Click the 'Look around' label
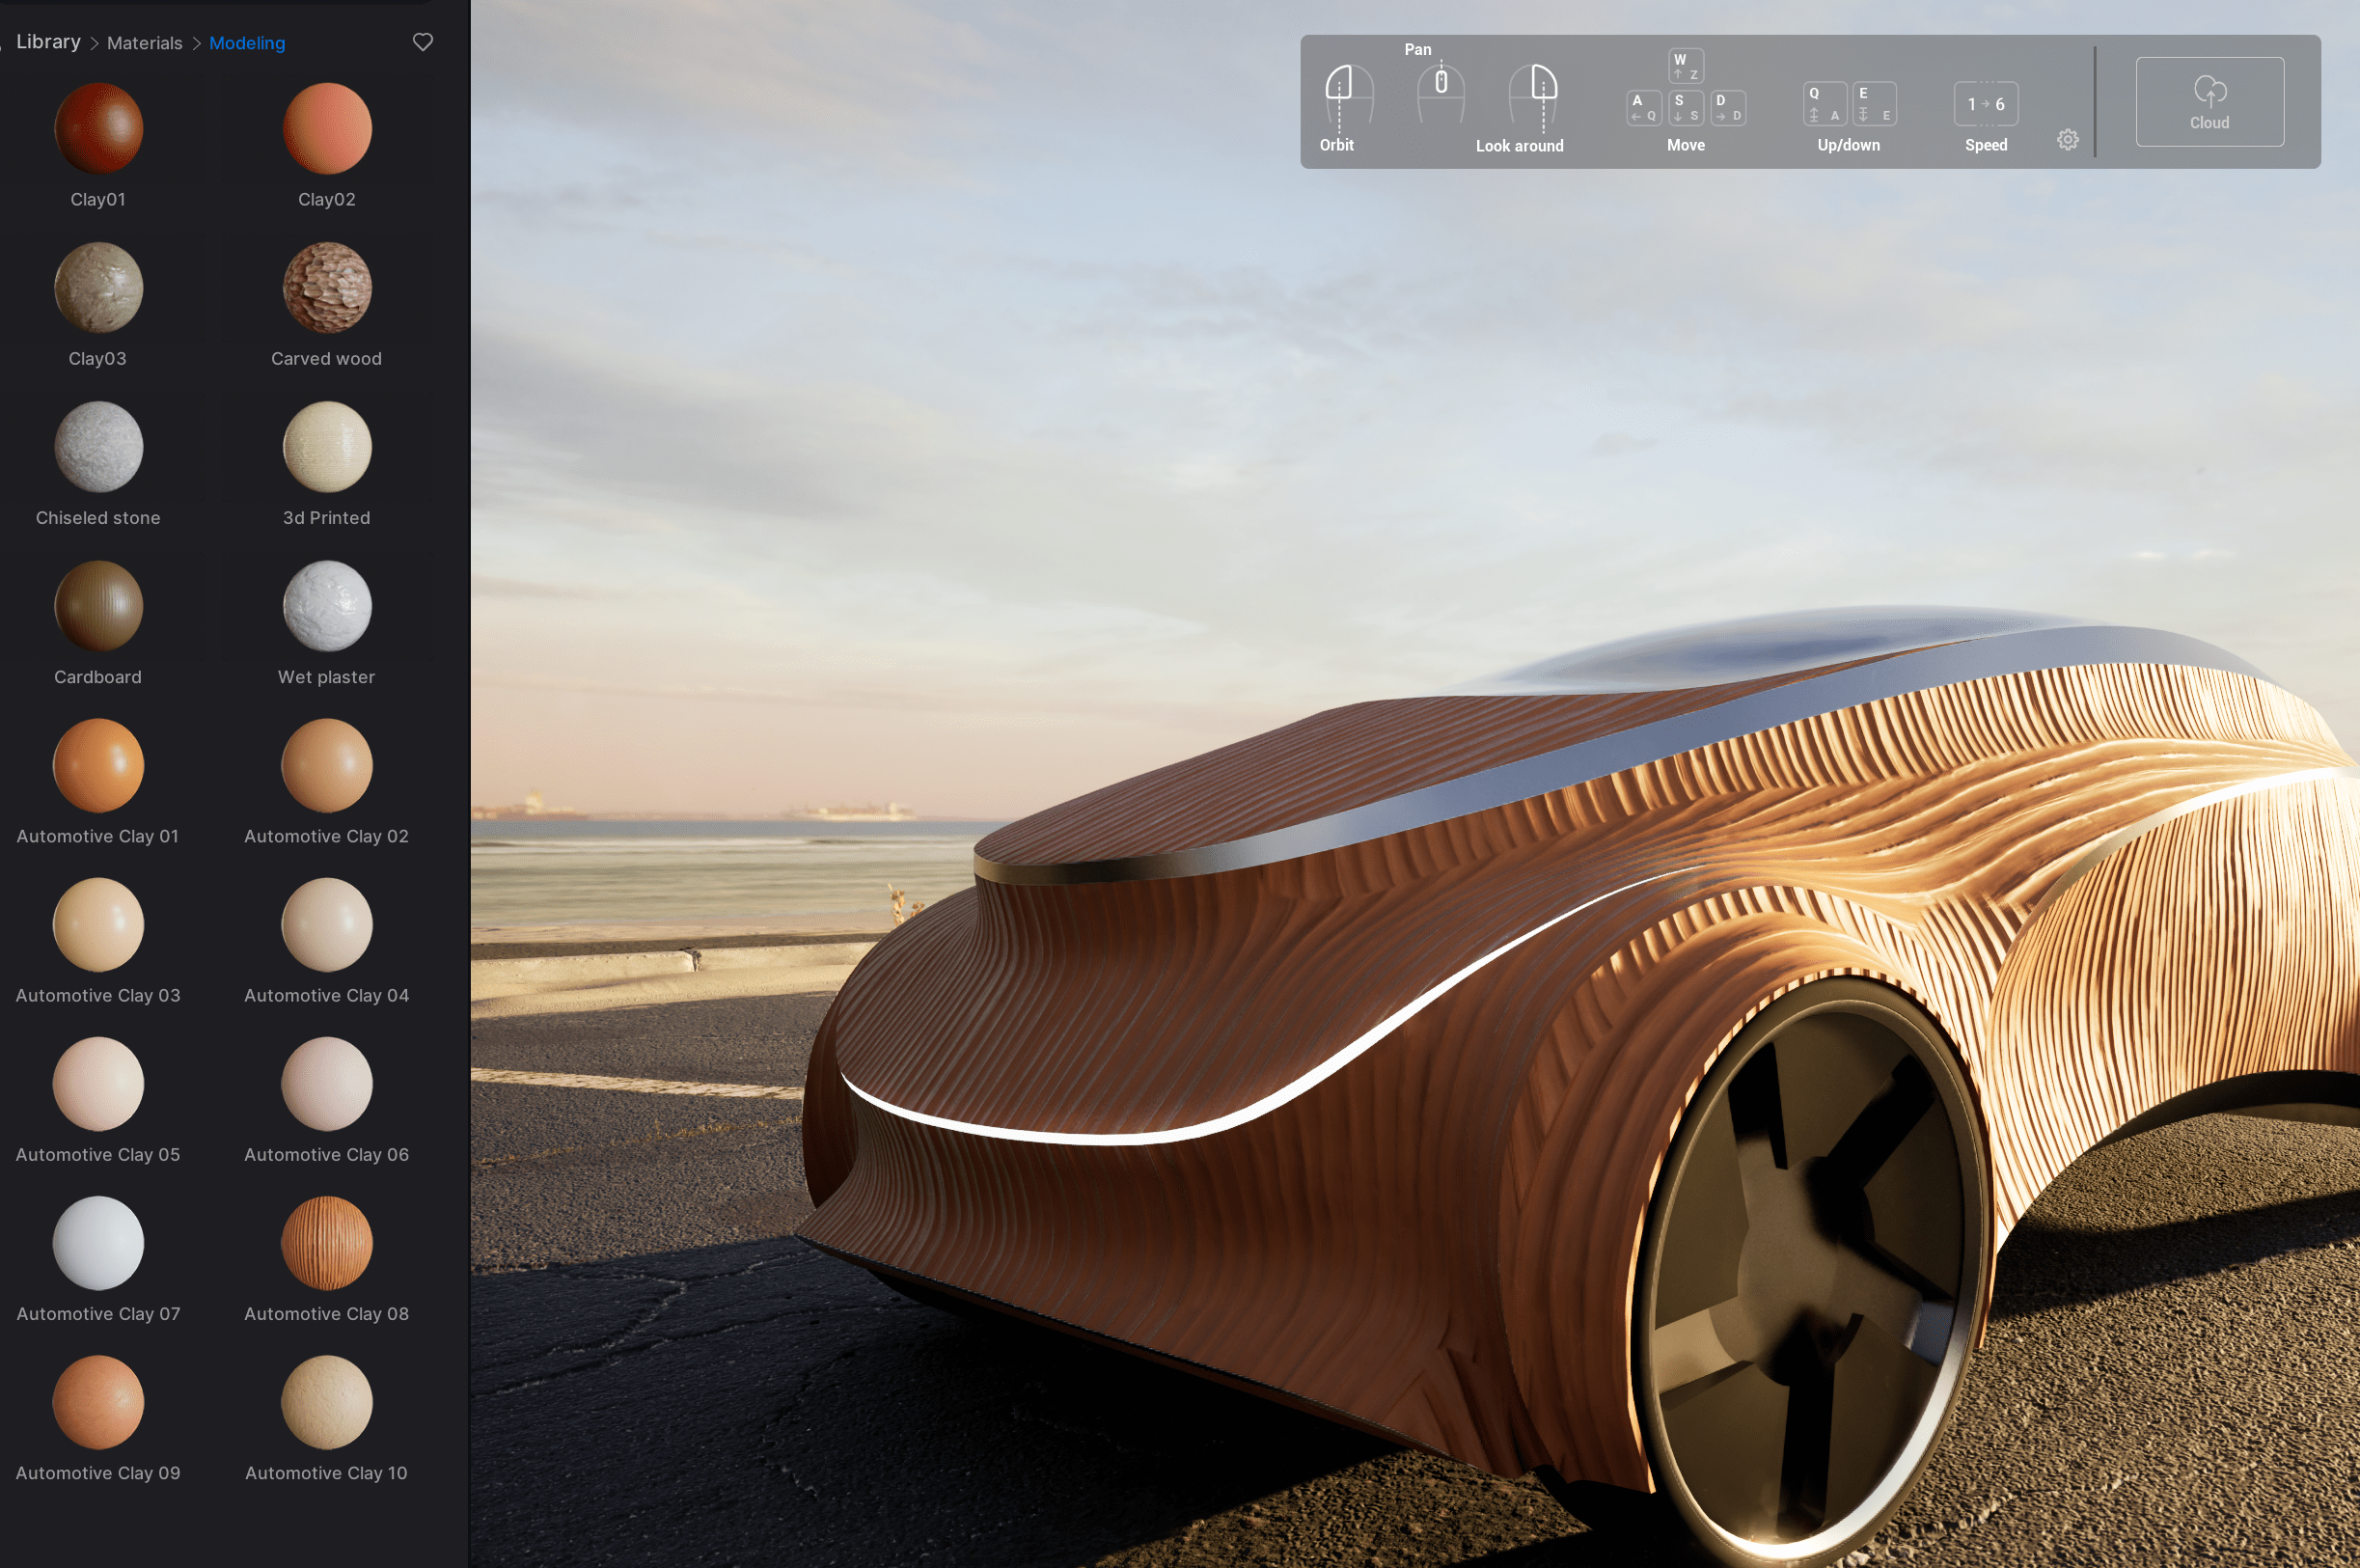The width and height of the screenshot is (2360, 1568). (1519, 146)
